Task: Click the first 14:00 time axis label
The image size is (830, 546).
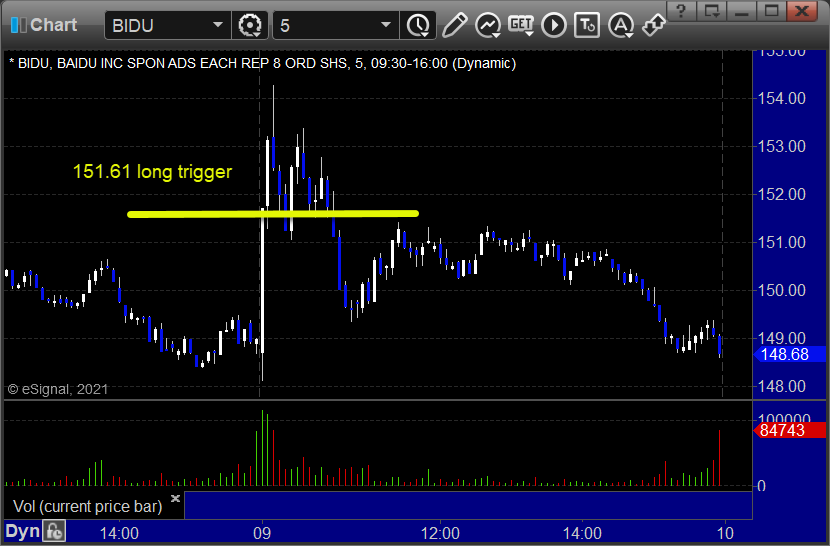Action: pos(119,533)
